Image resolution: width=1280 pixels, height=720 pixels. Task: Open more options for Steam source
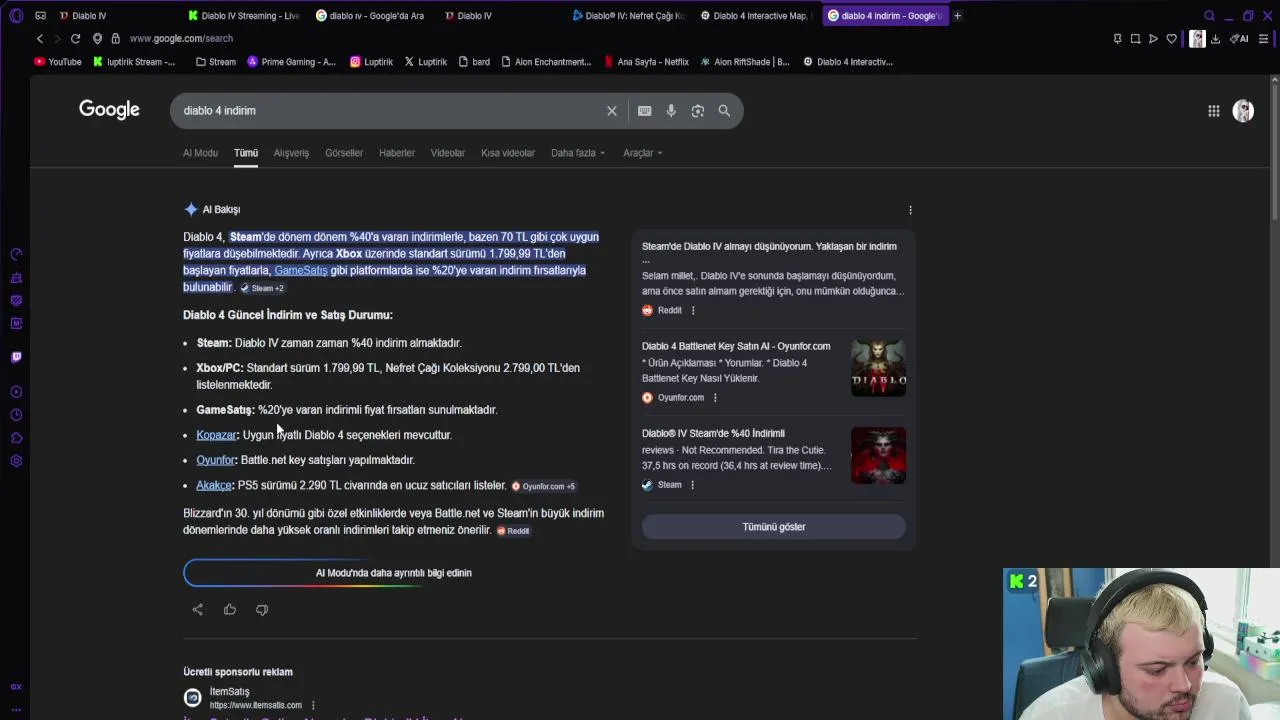coord(692,485)
